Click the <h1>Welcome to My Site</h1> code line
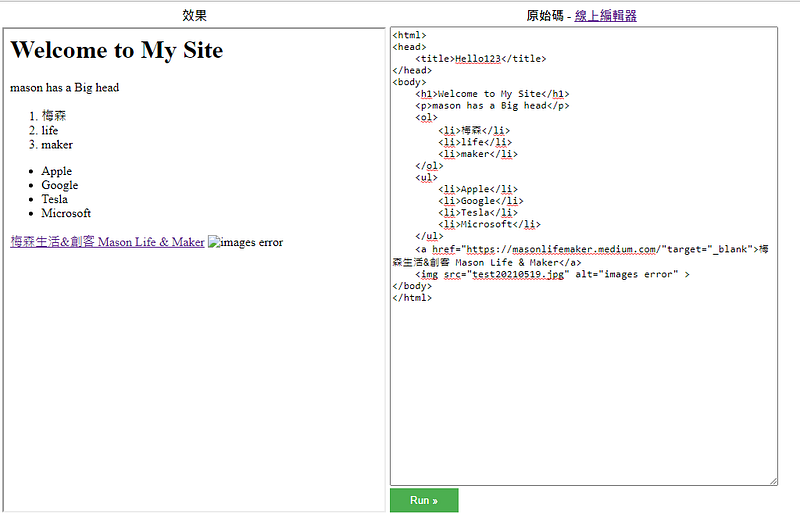Screen dimensions: 800x514 point(492,94)
